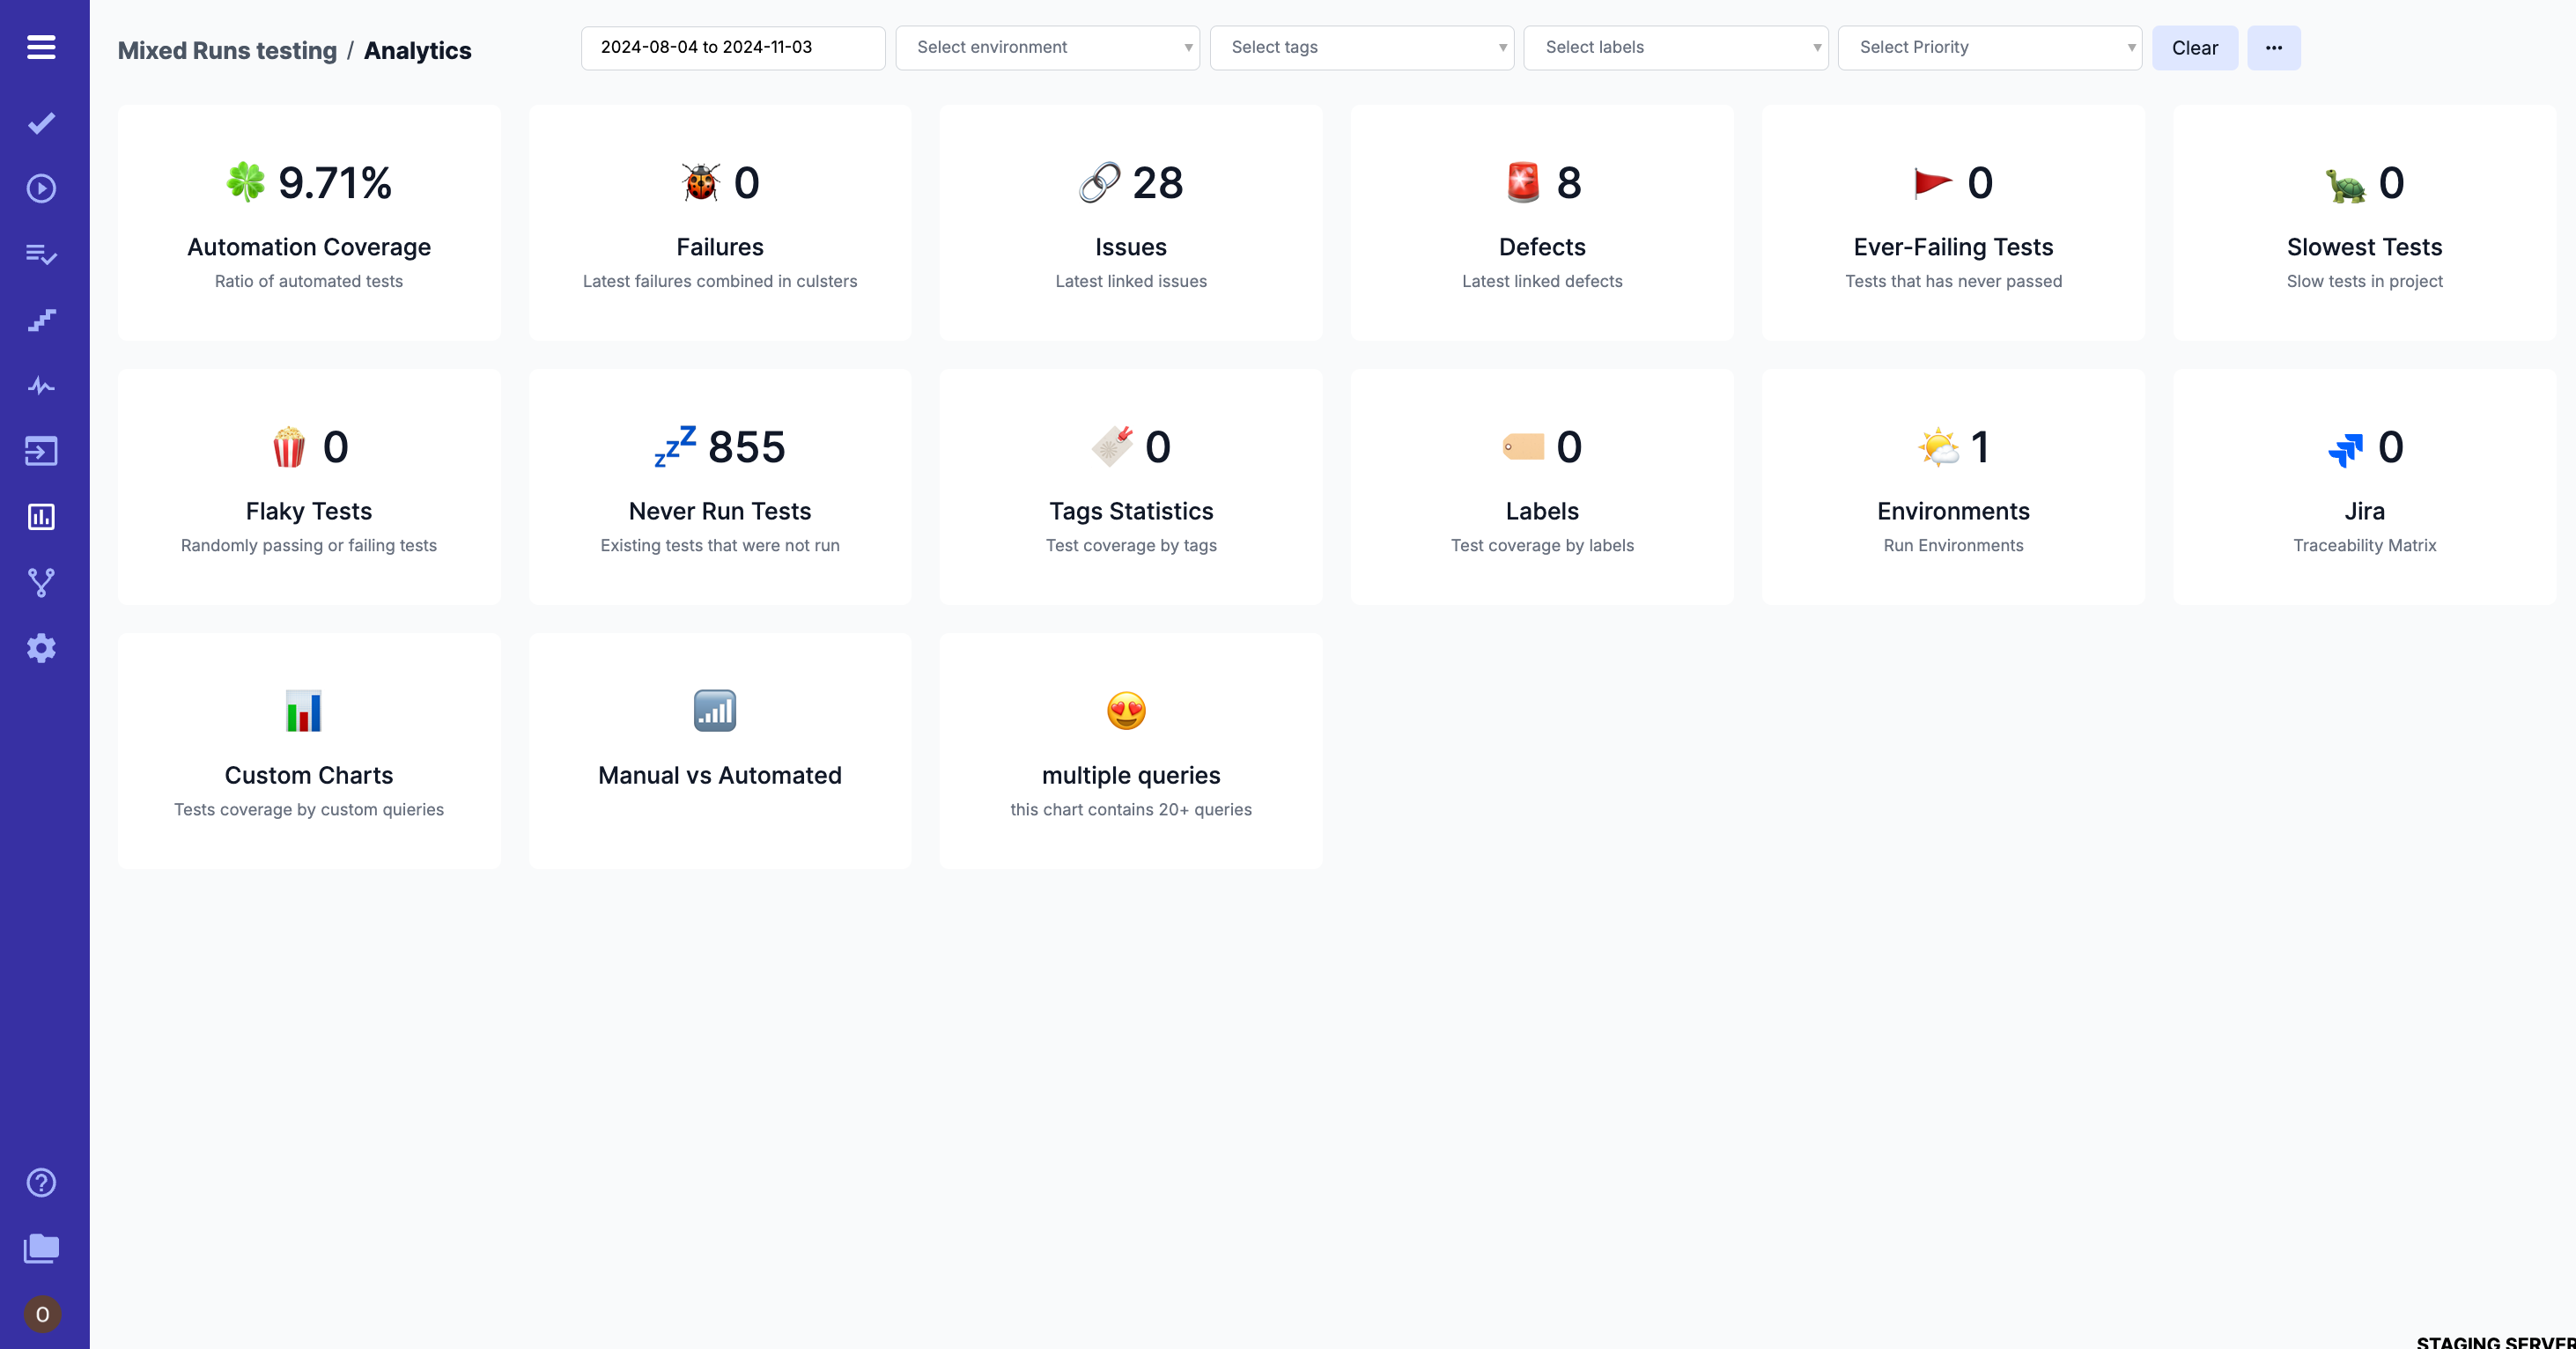Open the Test Cases checkmark icon
The width and height of the screenshot is (2576, 1349).
click(x=41, y=122)
